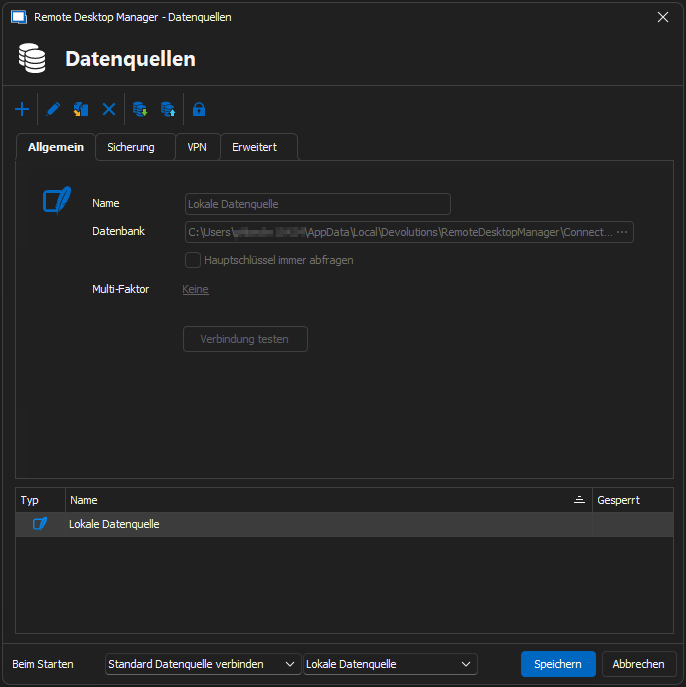Click the lock data source padlock icon

pyautogui.click(x=199, y=109)
